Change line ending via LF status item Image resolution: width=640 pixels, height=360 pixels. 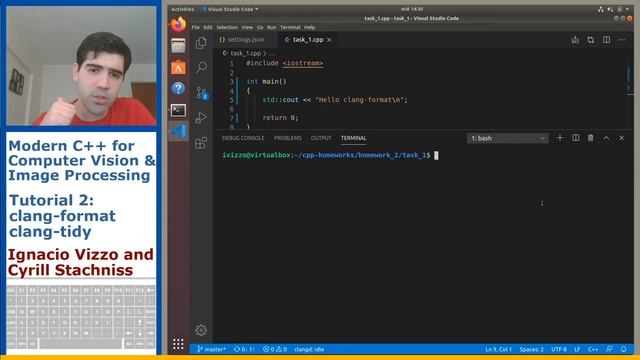577,349
